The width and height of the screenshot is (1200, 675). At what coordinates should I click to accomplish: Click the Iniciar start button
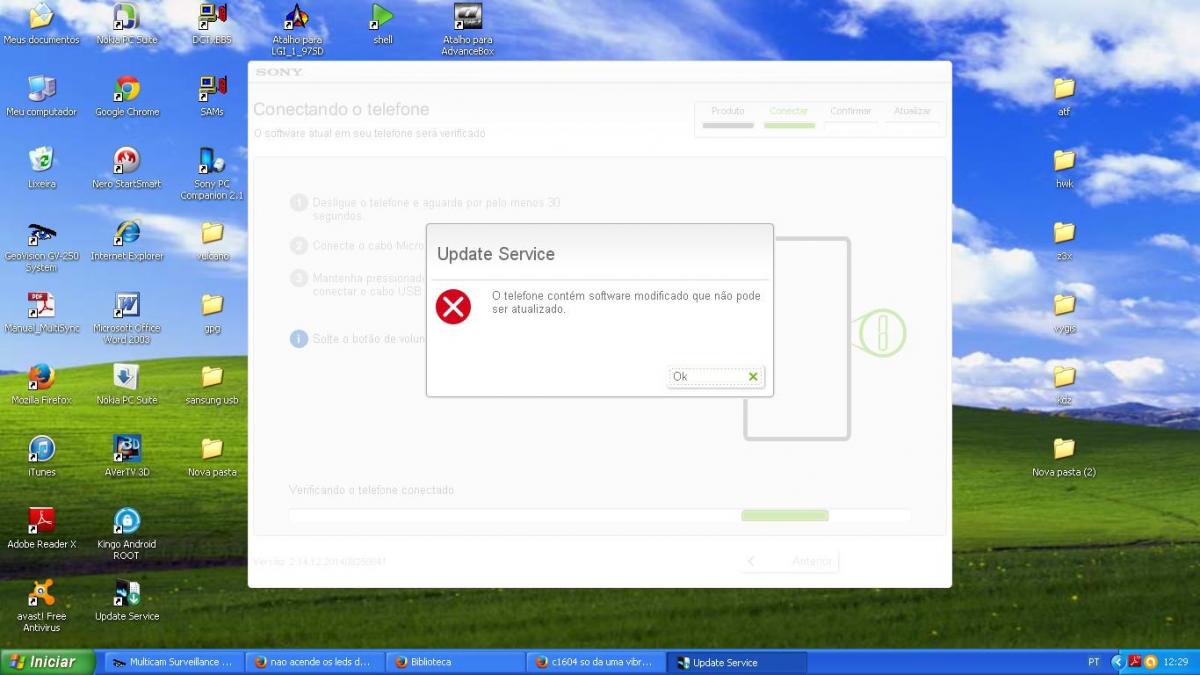click(x=47, y=662)
